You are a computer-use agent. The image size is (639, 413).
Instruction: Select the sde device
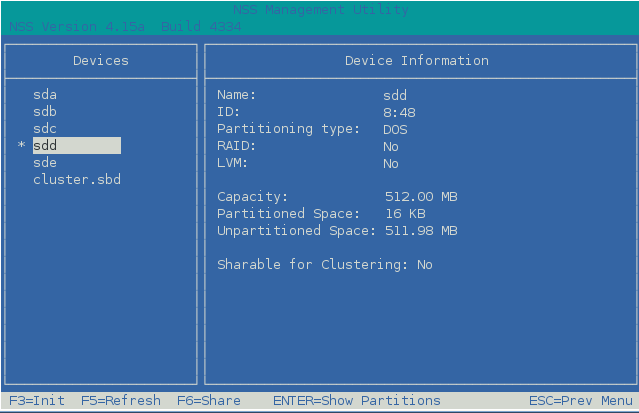[x=45, y=163]
